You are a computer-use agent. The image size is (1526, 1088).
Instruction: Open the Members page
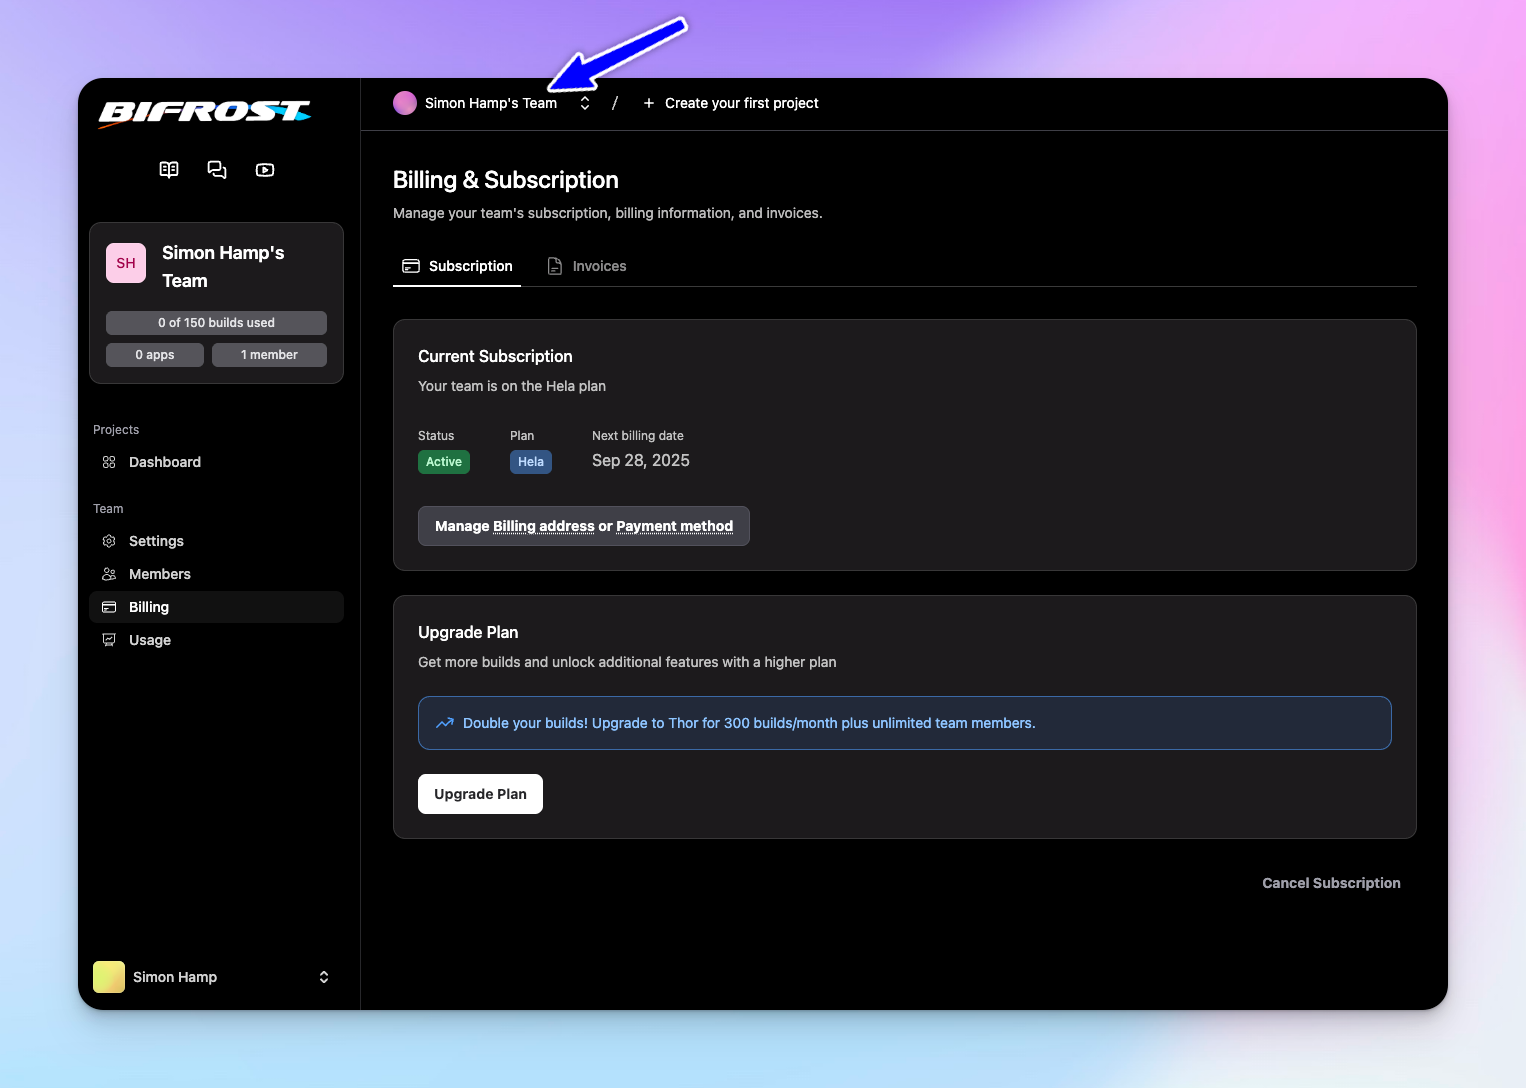pos(159,574)
